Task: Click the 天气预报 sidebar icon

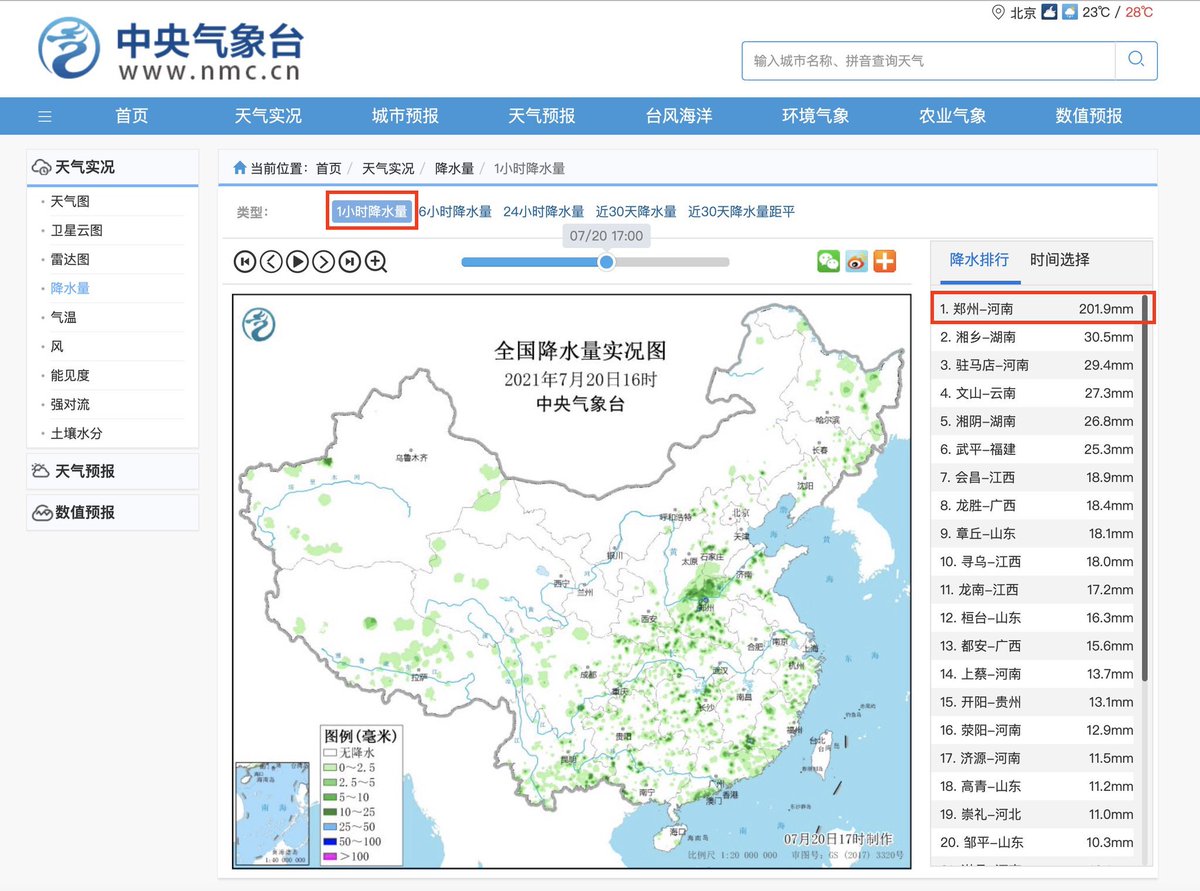Action: tap(41, 471)
